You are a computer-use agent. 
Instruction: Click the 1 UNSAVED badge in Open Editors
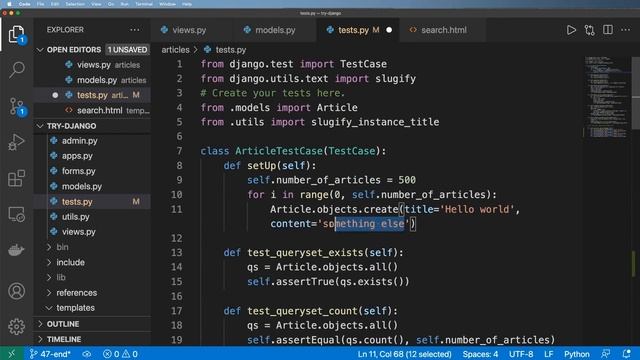(127, 50)
